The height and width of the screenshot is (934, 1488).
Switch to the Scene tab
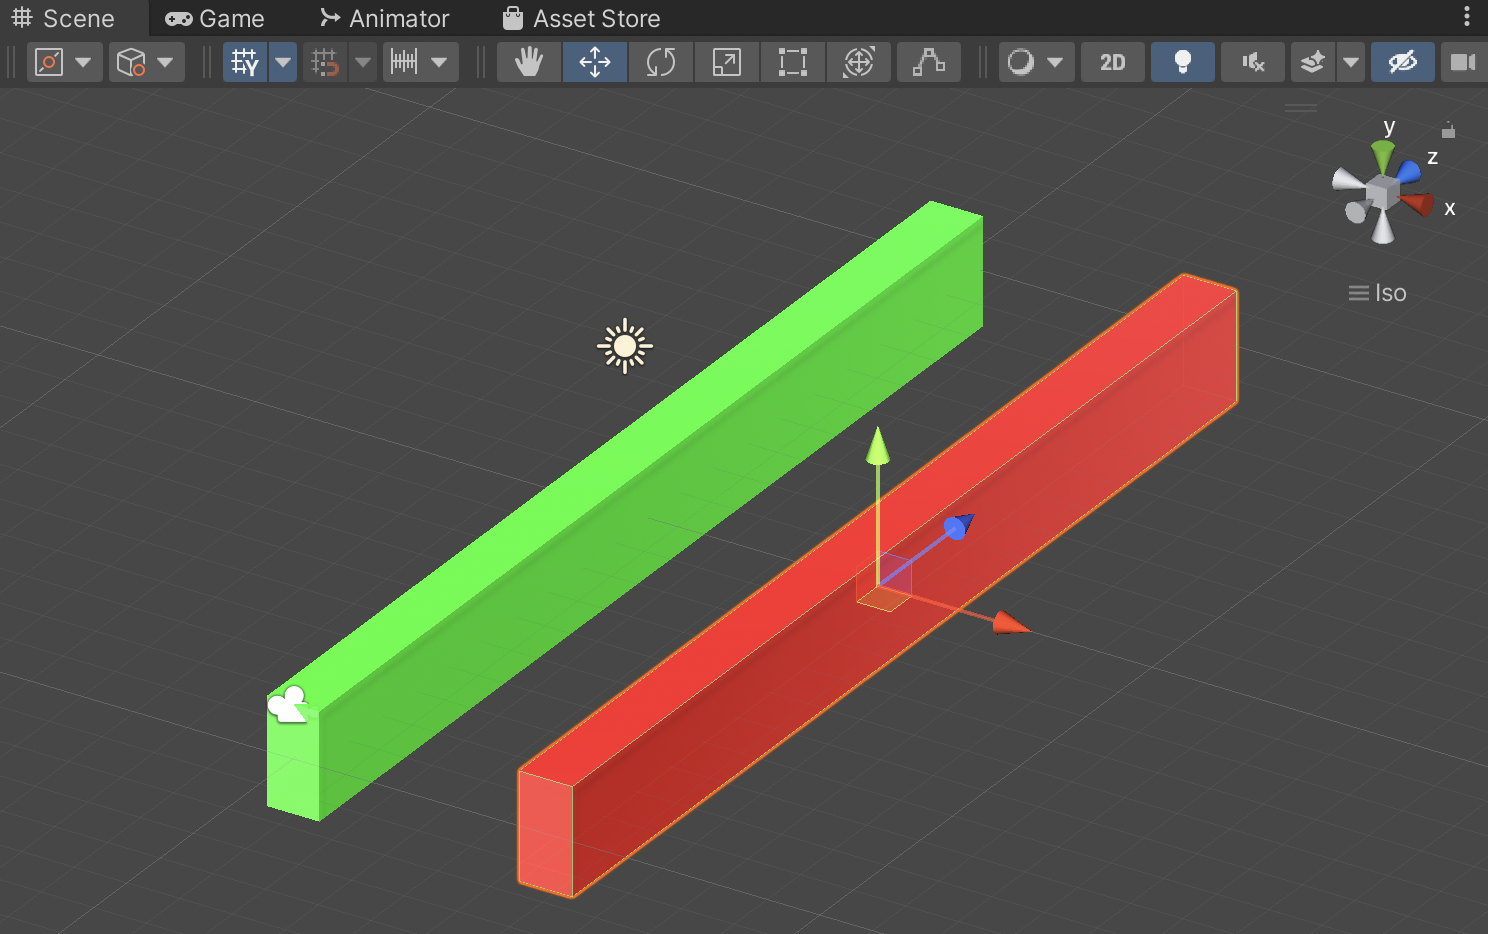[x=63, y=18]
